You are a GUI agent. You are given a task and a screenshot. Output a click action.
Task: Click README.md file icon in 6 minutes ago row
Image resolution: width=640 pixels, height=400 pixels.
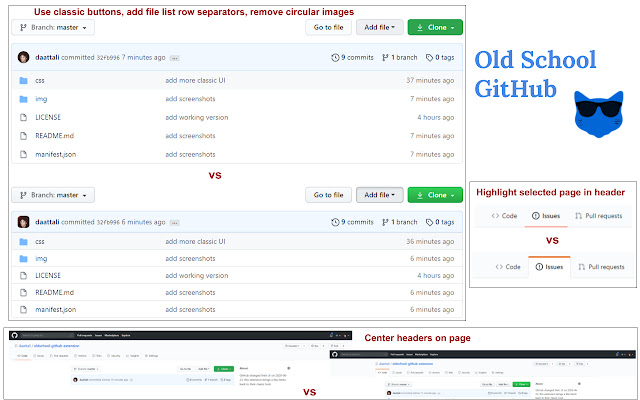coord(23,293)
